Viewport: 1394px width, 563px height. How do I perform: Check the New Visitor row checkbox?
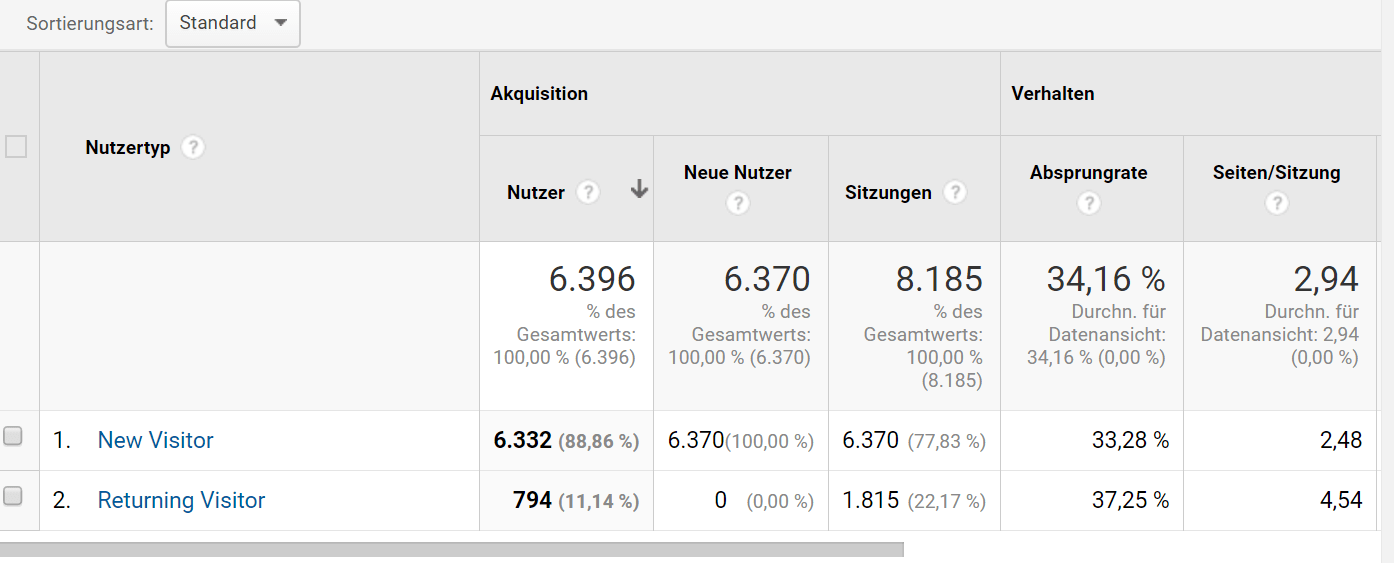click(x=13, y=436)
